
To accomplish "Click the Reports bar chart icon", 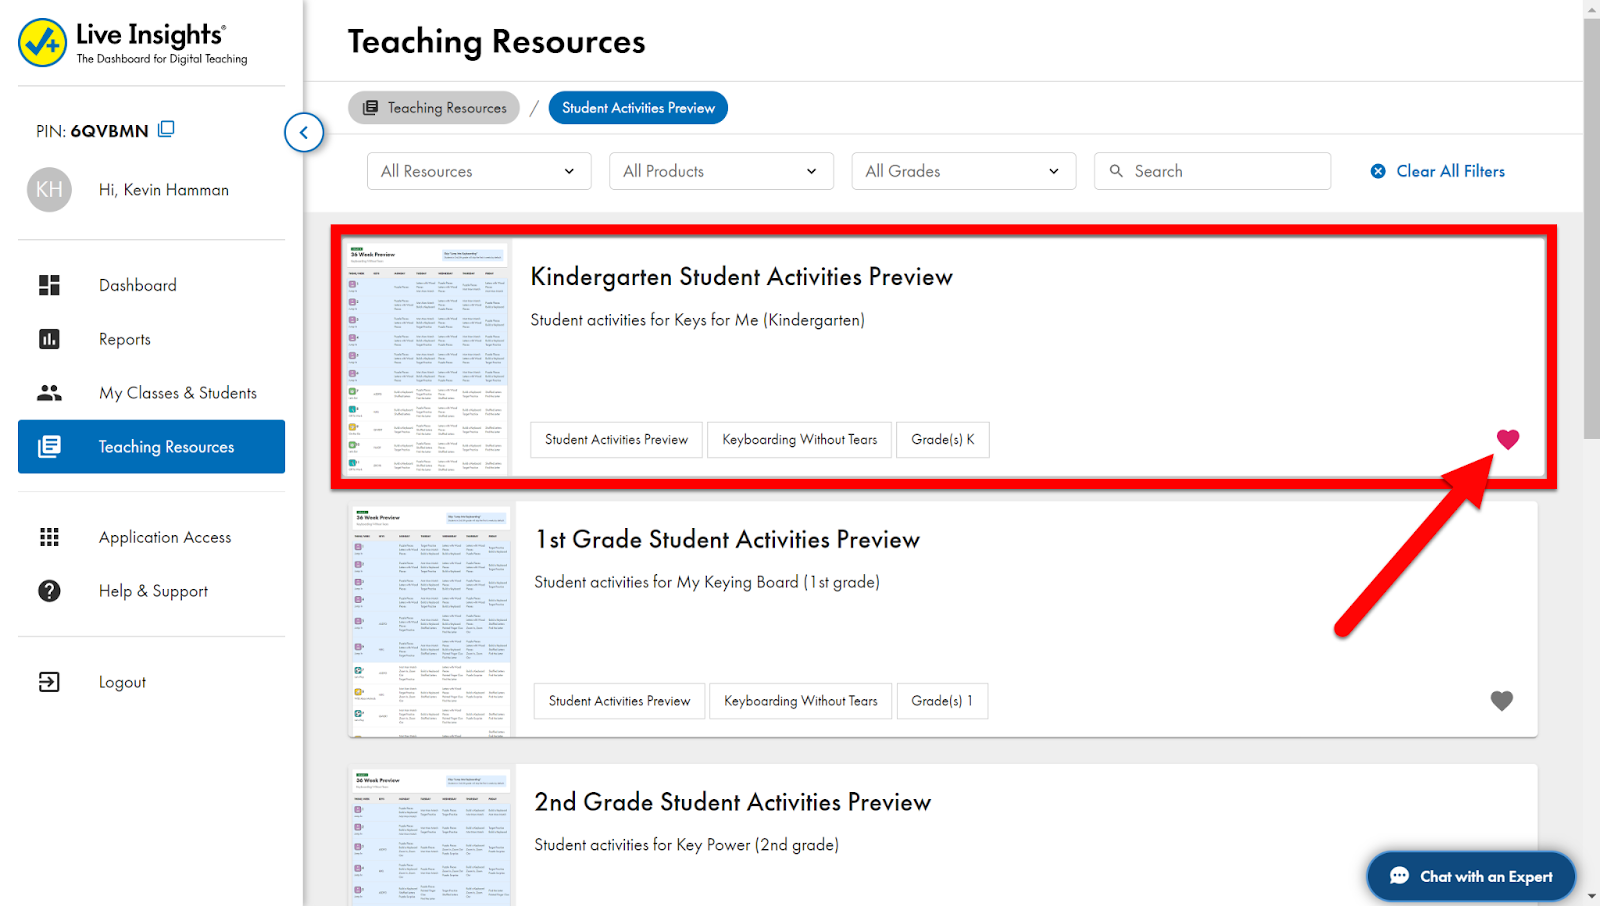I will [x=49, y=339].
